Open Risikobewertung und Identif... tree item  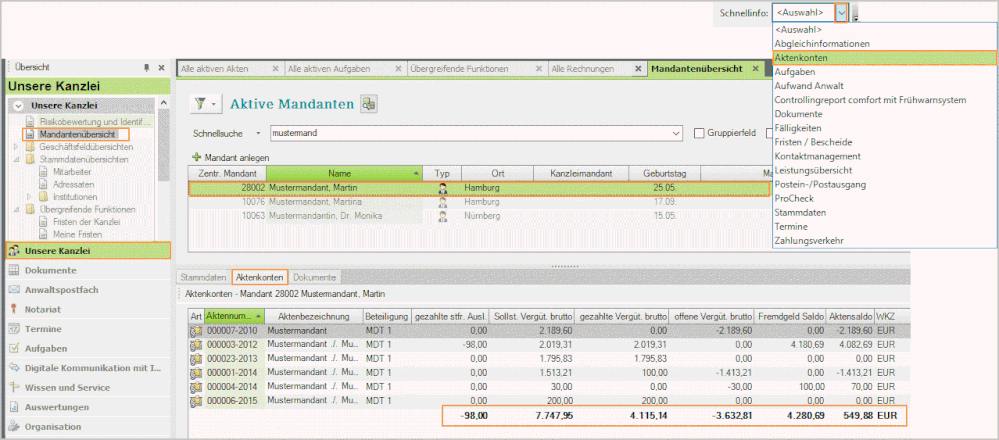(x=95, y=121)
